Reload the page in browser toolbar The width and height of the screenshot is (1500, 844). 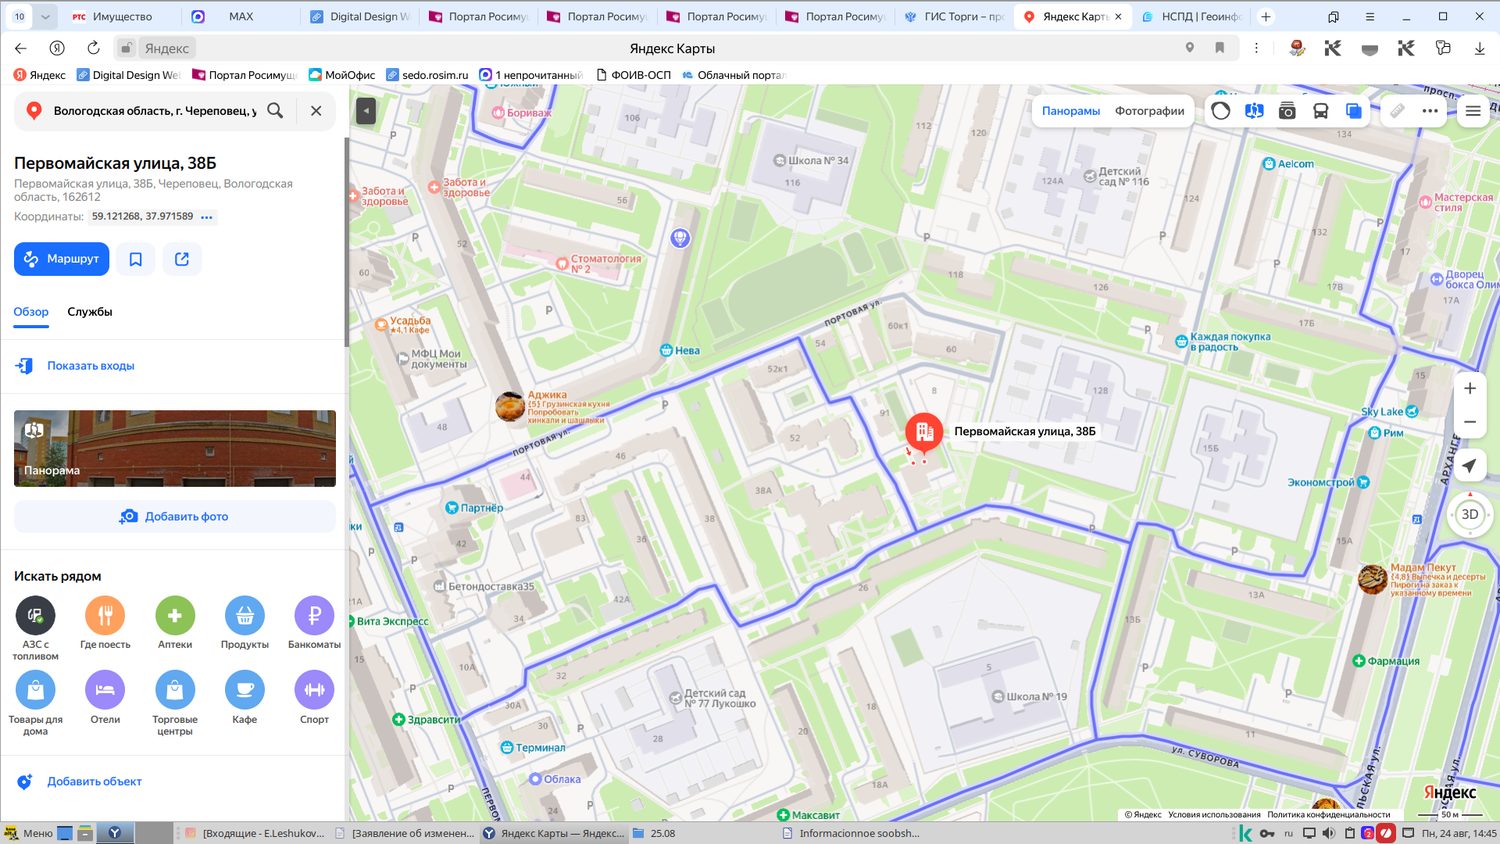pos(93,48)
